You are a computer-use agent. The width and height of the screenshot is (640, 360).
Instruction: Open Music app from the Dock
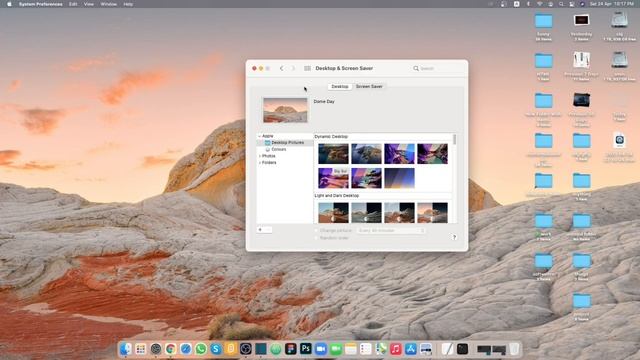click(396, 349)
